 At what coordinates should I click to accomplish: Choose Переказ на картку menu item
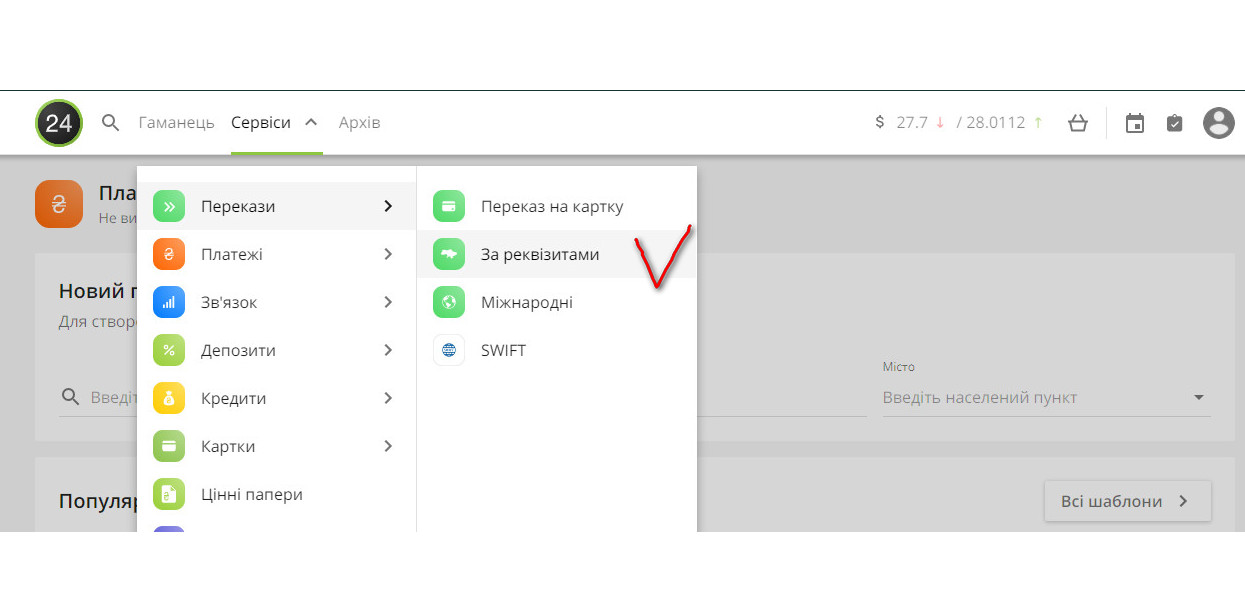pos(551,206)
